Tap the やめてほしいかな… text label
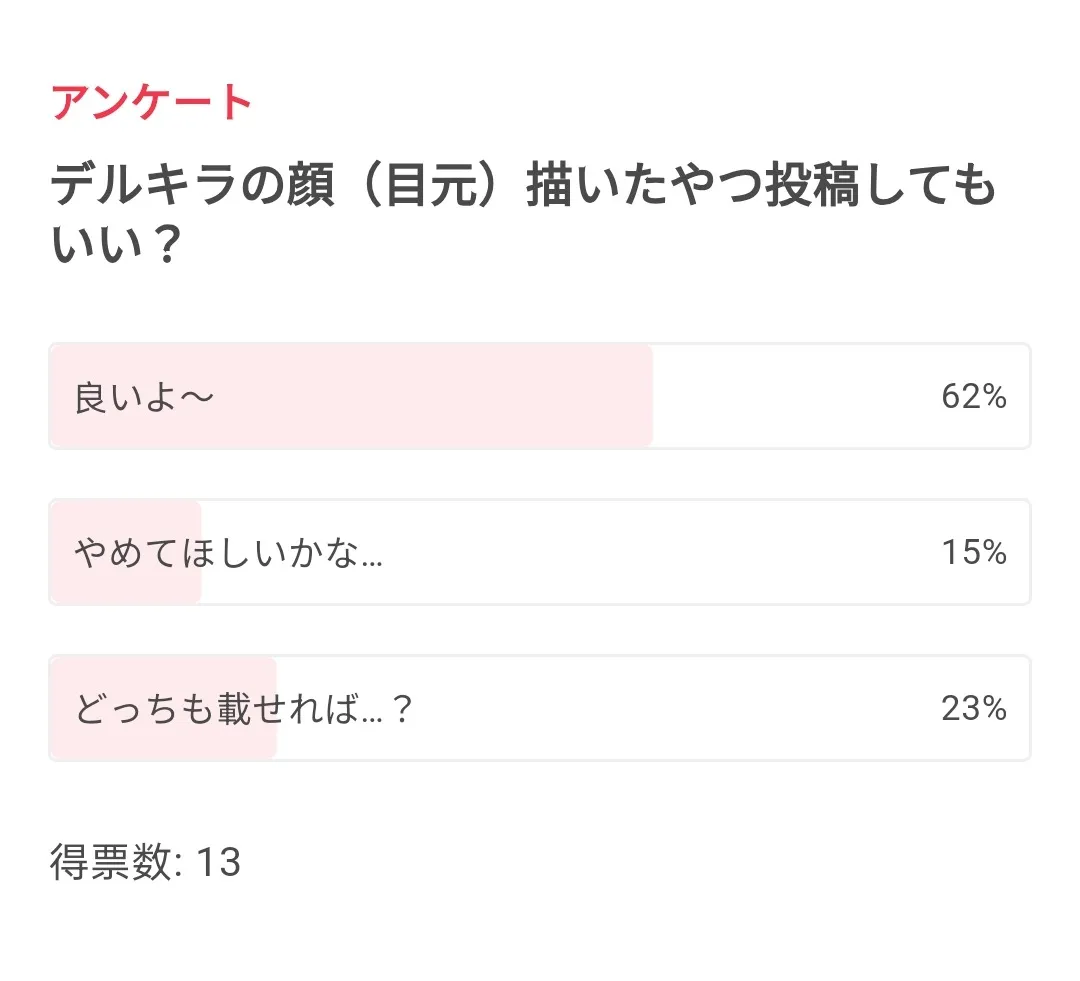Image resolution: width=1080 pixels, height=981 pixels. click(x=228, y=553)
